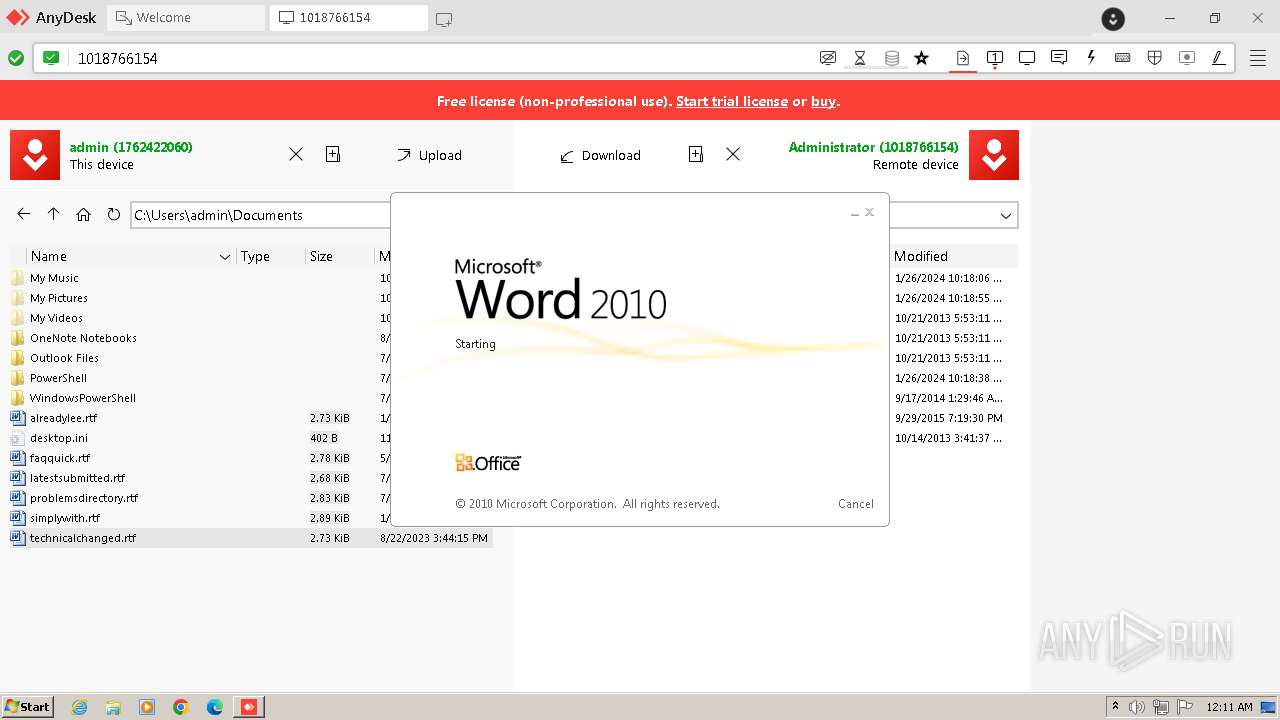Select file desktop.ini

coord(58,438)
